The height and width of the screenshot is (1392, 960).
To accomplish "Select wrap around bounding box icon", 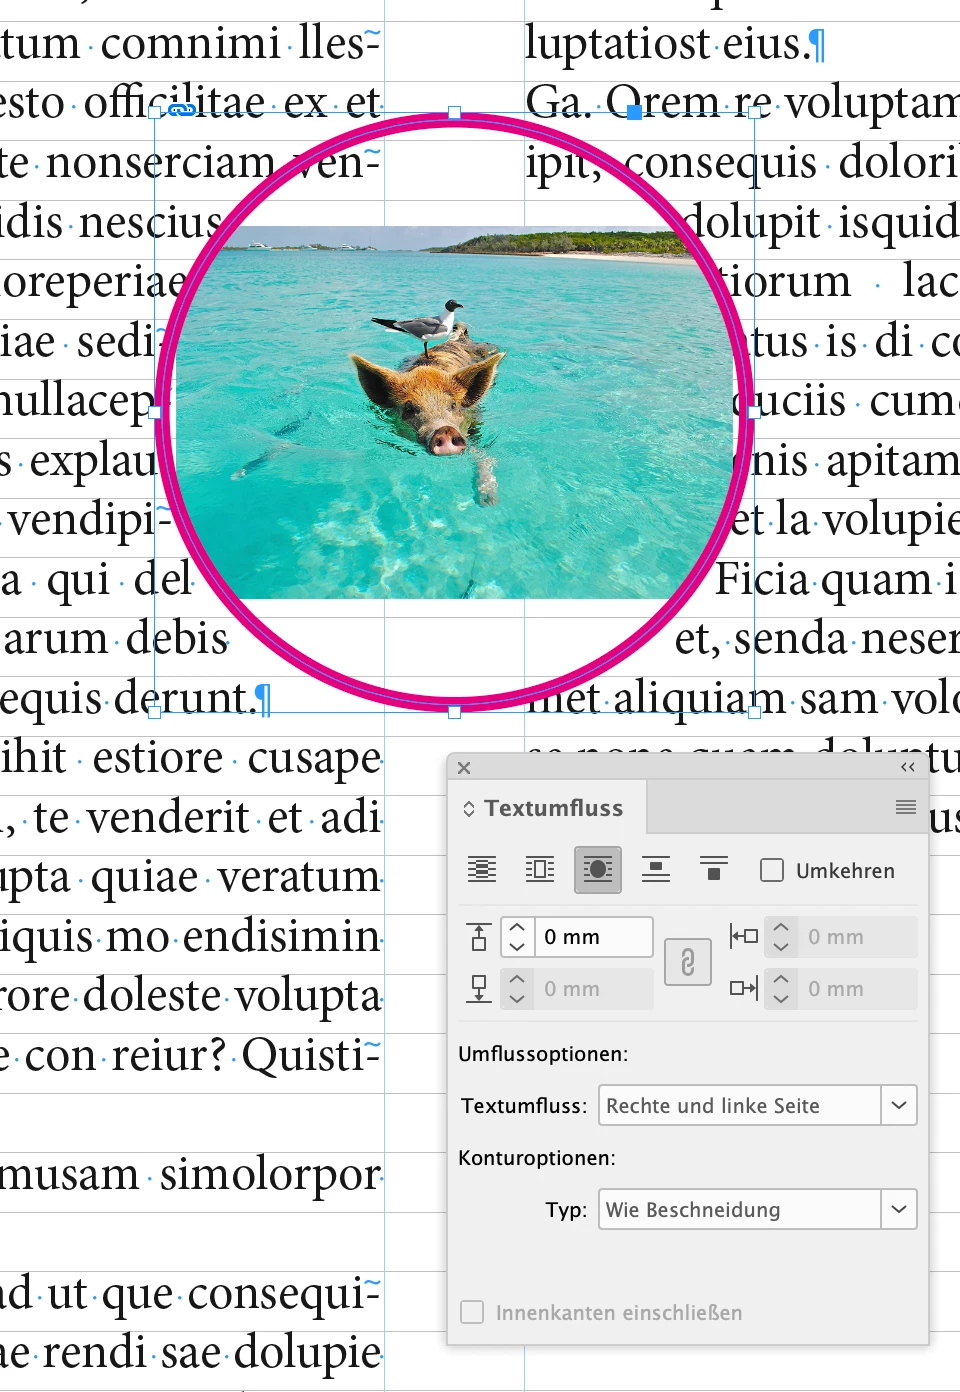I will [x=540, y=870].
